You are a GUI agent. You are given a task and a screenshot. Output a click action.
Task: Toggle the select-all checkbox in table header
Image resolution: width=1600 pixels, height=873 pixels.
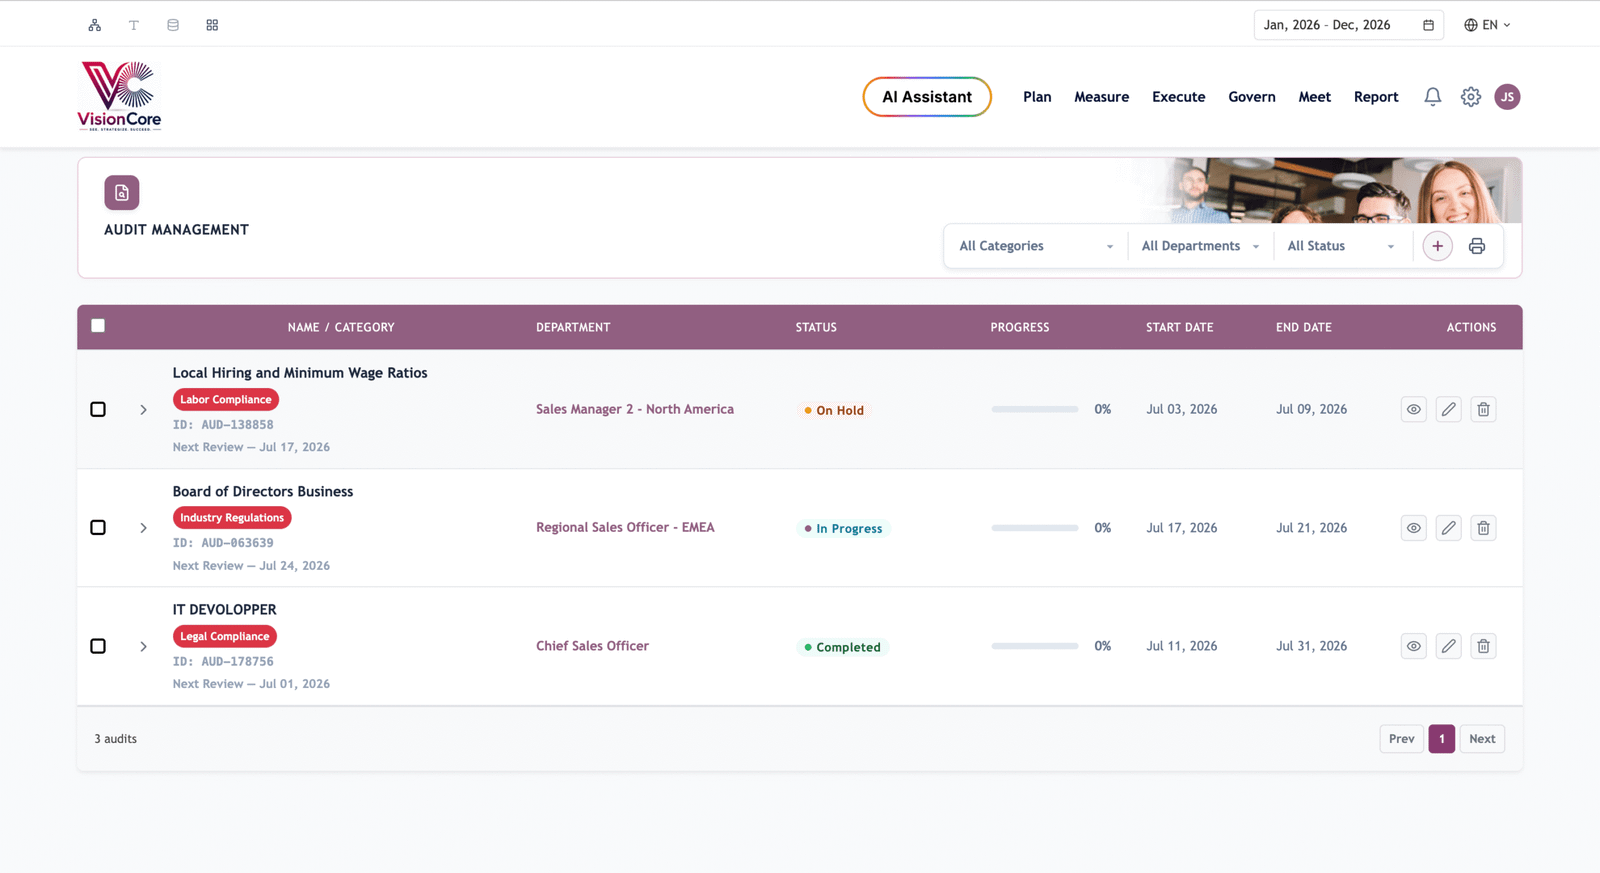(98, 326)
